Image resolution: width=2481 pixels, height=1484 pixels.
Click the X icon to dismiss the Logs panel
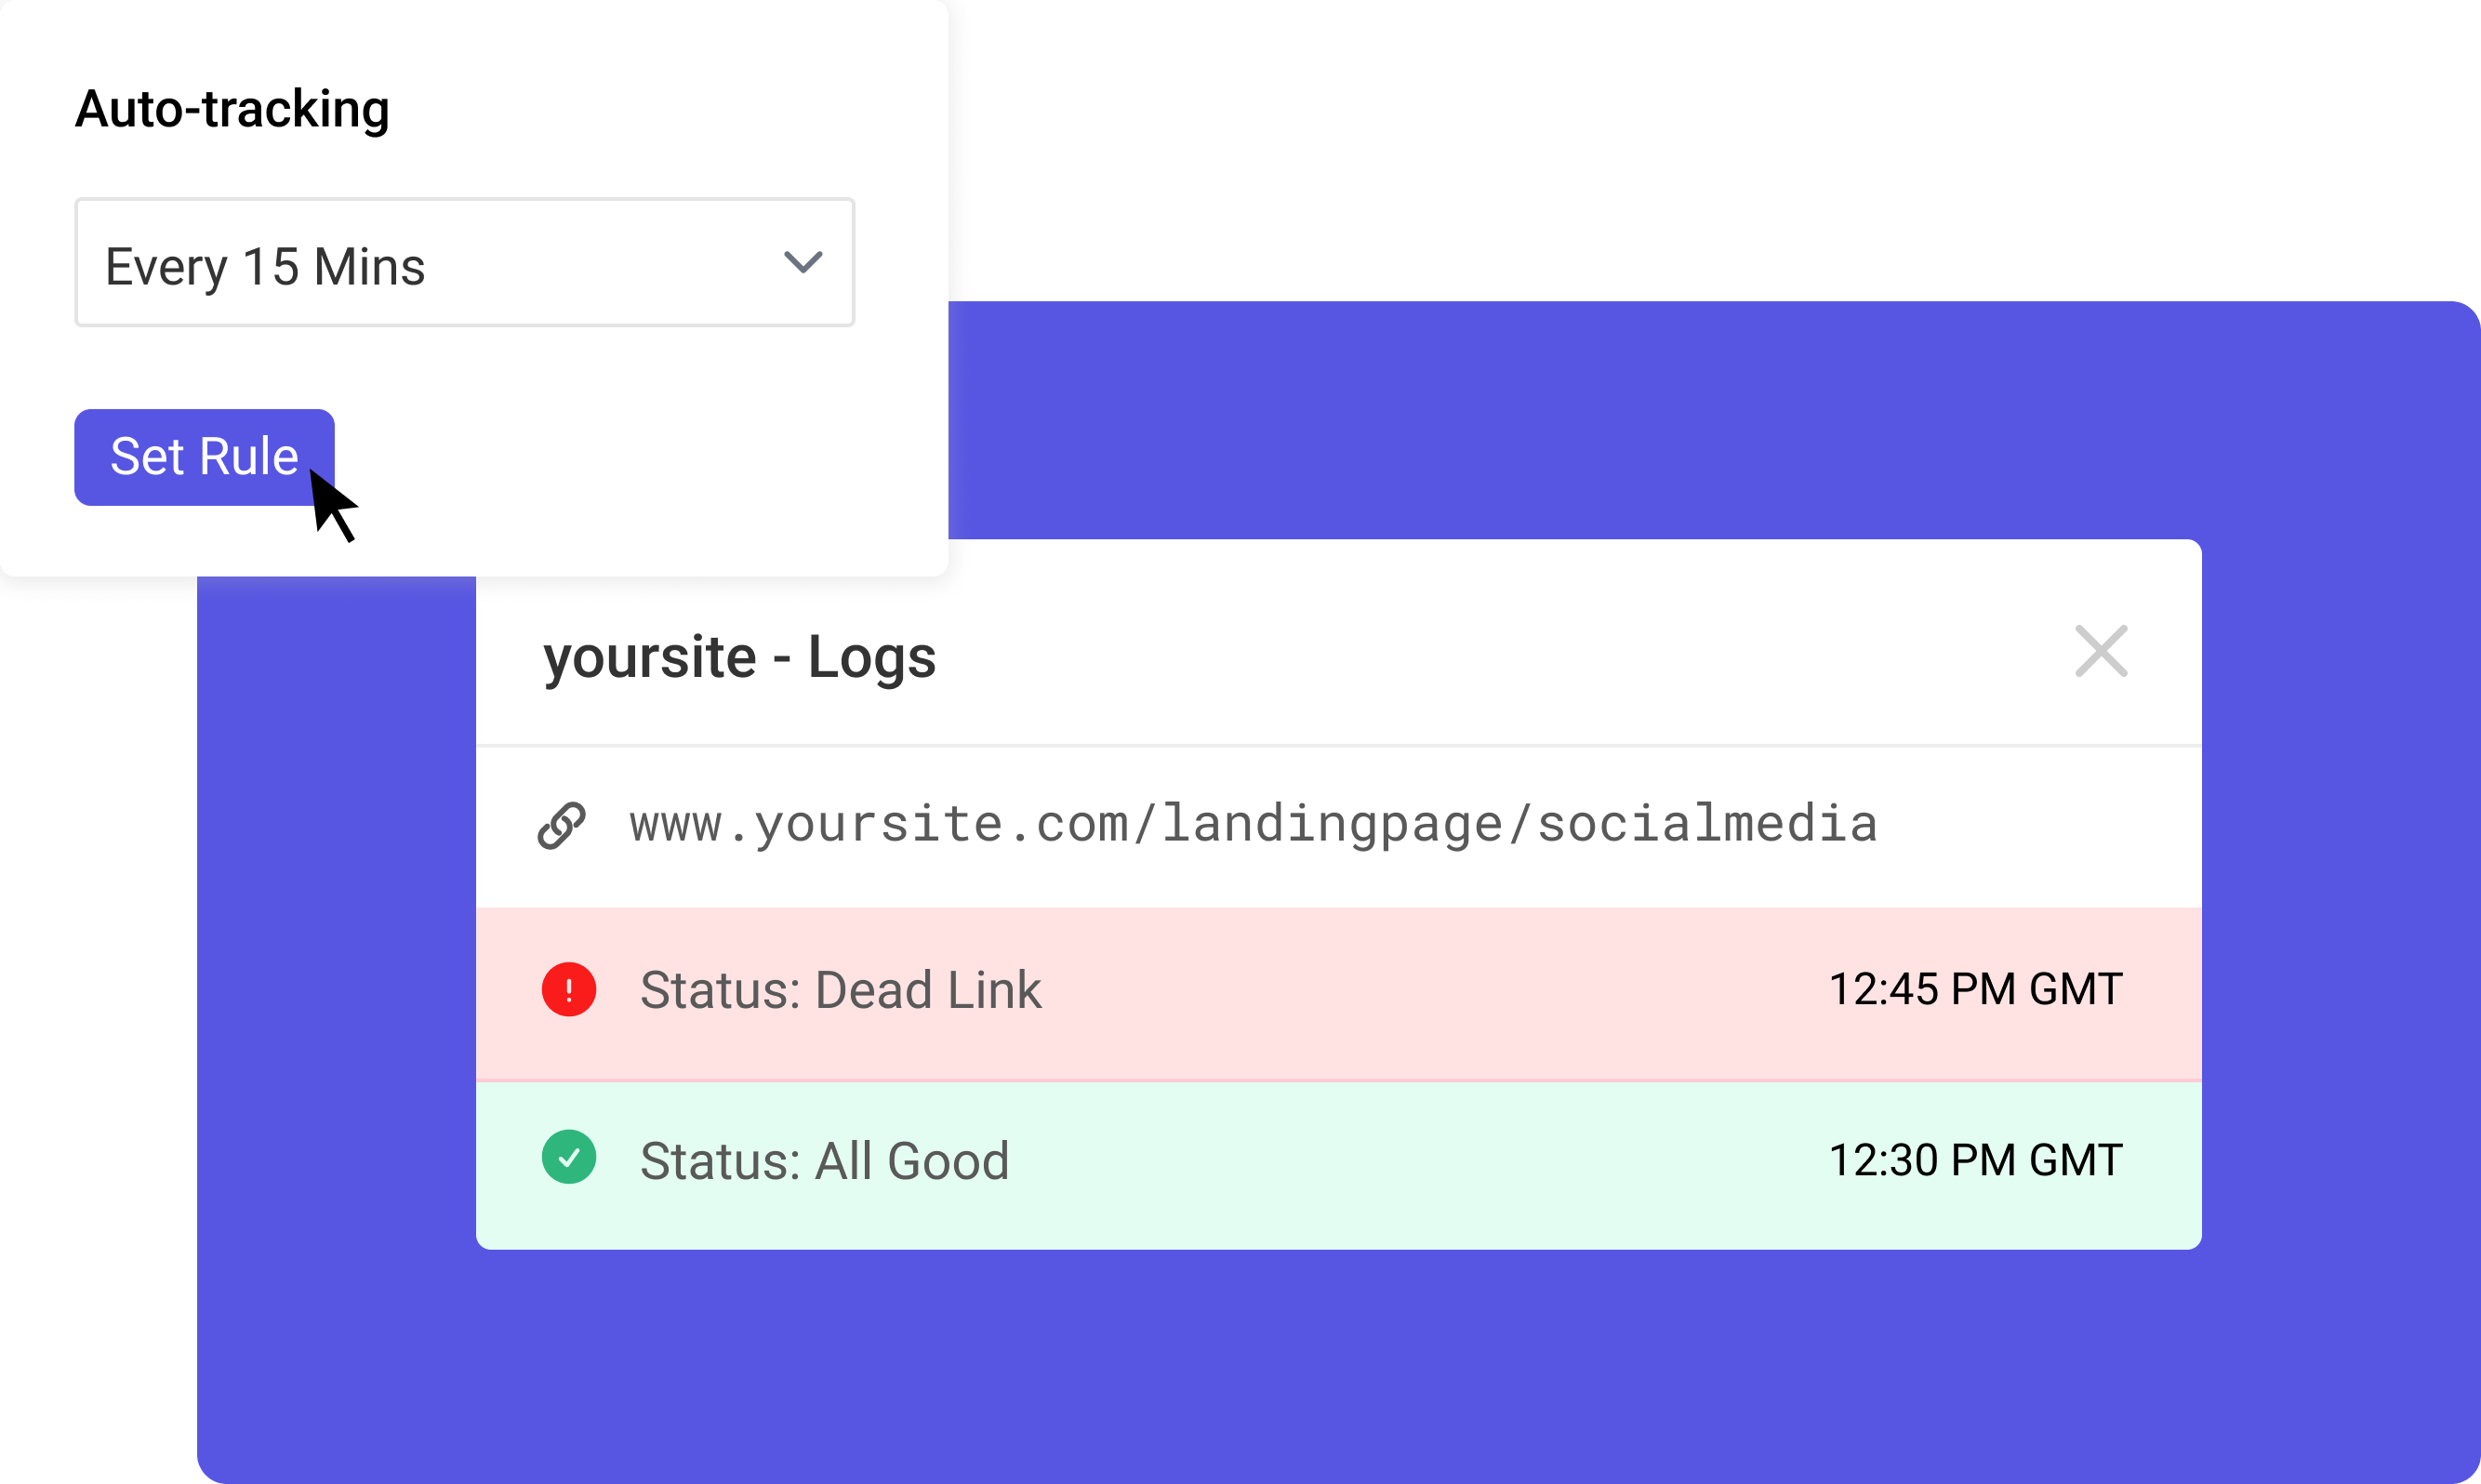(x=2101, y=651)
